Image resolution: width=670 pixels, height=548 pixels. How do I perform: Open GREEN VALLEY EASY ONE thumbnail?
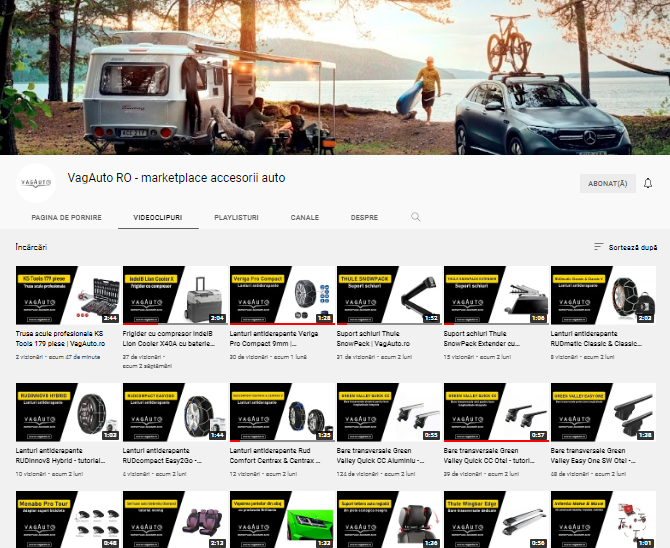click(603, 412)
